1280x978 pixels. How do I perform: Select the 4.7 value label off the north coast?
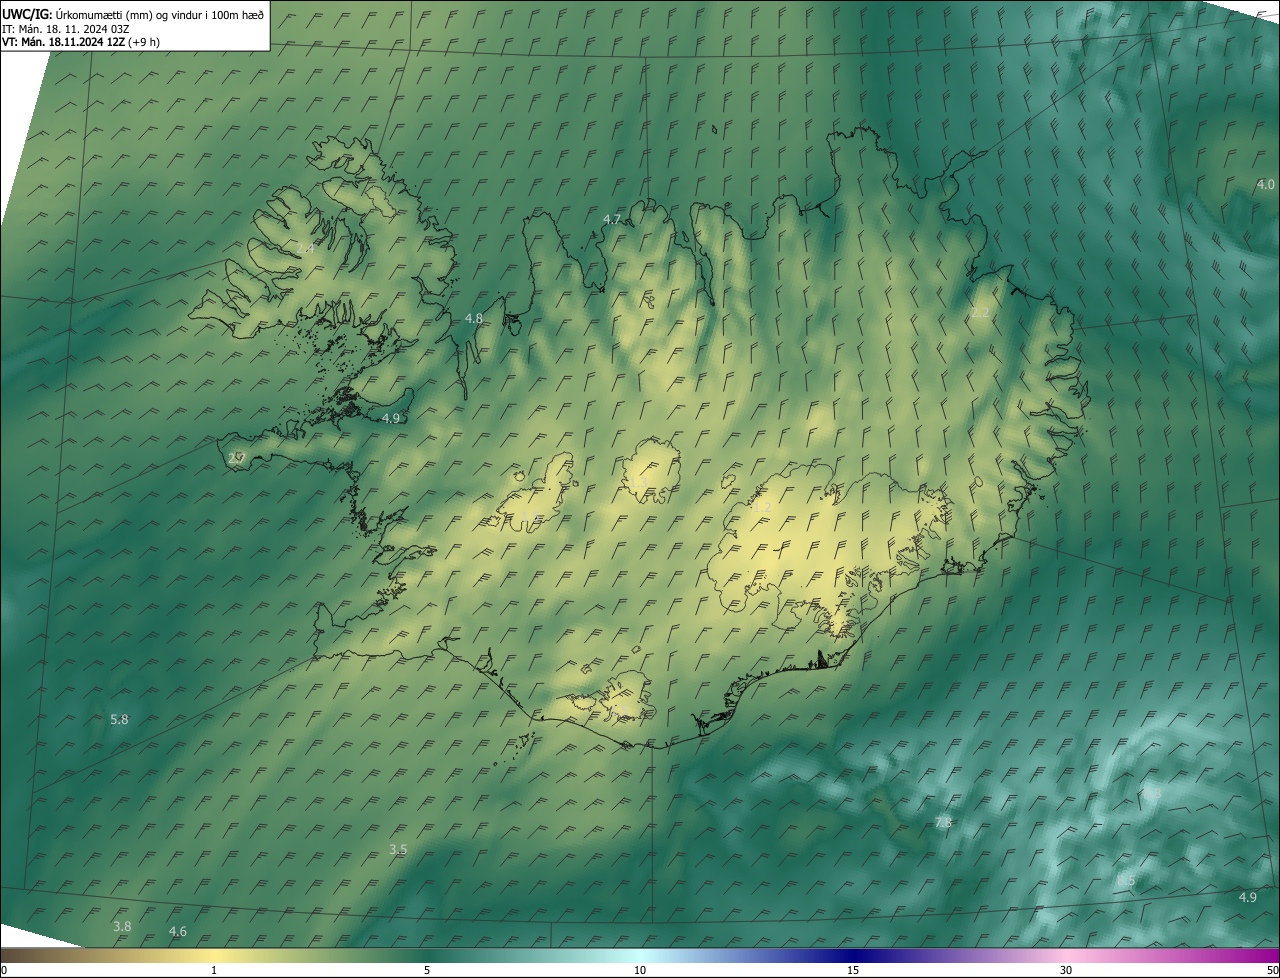[612, 219]
